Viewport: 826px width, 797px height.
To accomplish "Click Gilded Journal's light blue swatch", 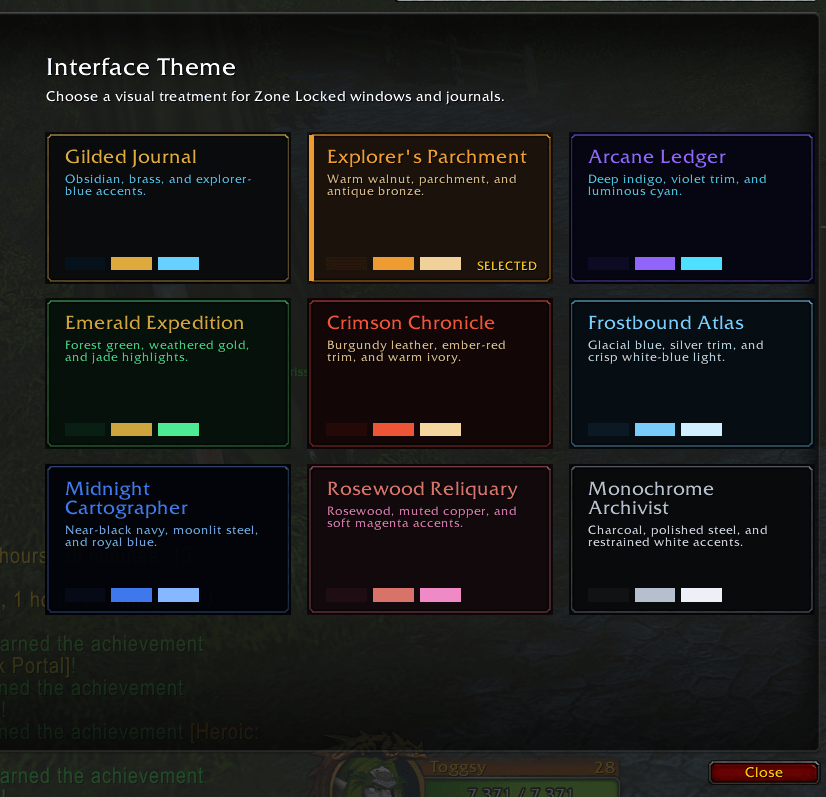I will coord(179,263).
